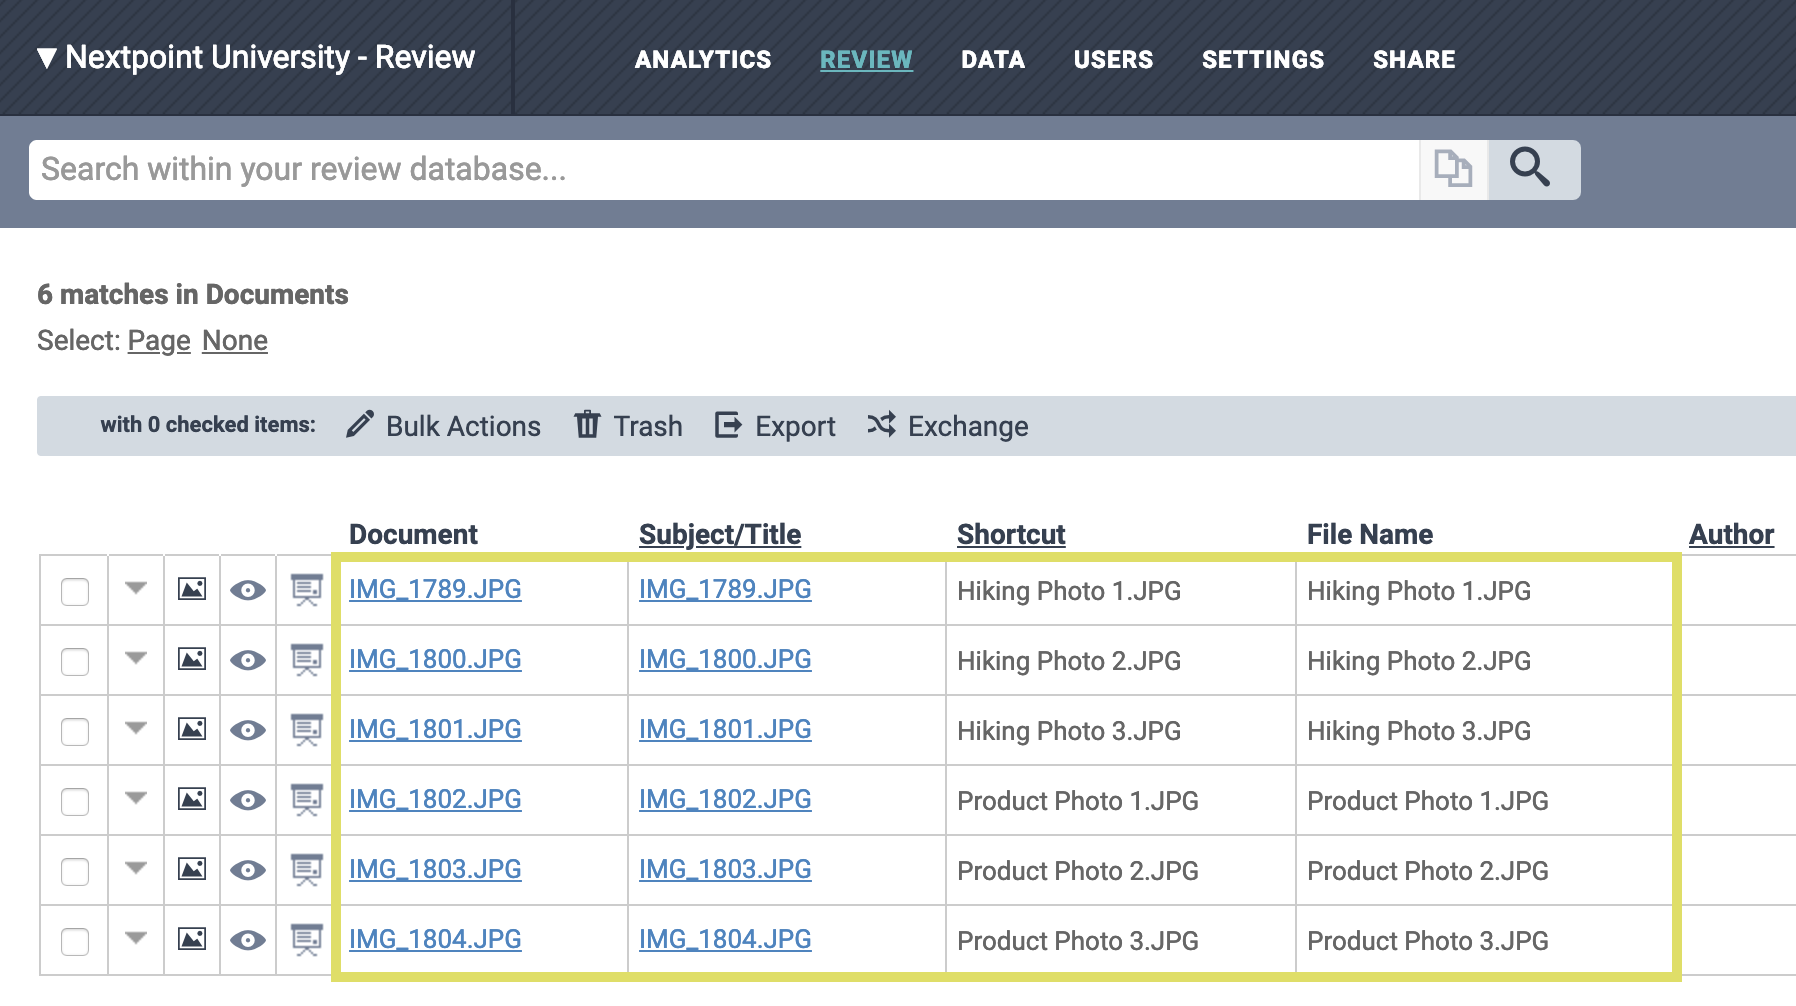Screen dimensions: 1796x1006
Task: Check the box for IMG_1803.JPG row
Action: [x=75, y=872]
